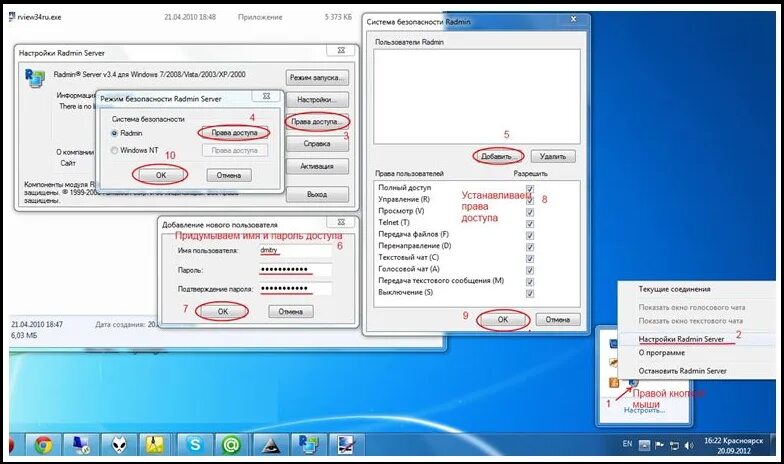
Task: Click the empty Пользователи Radmin list box
Action: click(477, 96)
